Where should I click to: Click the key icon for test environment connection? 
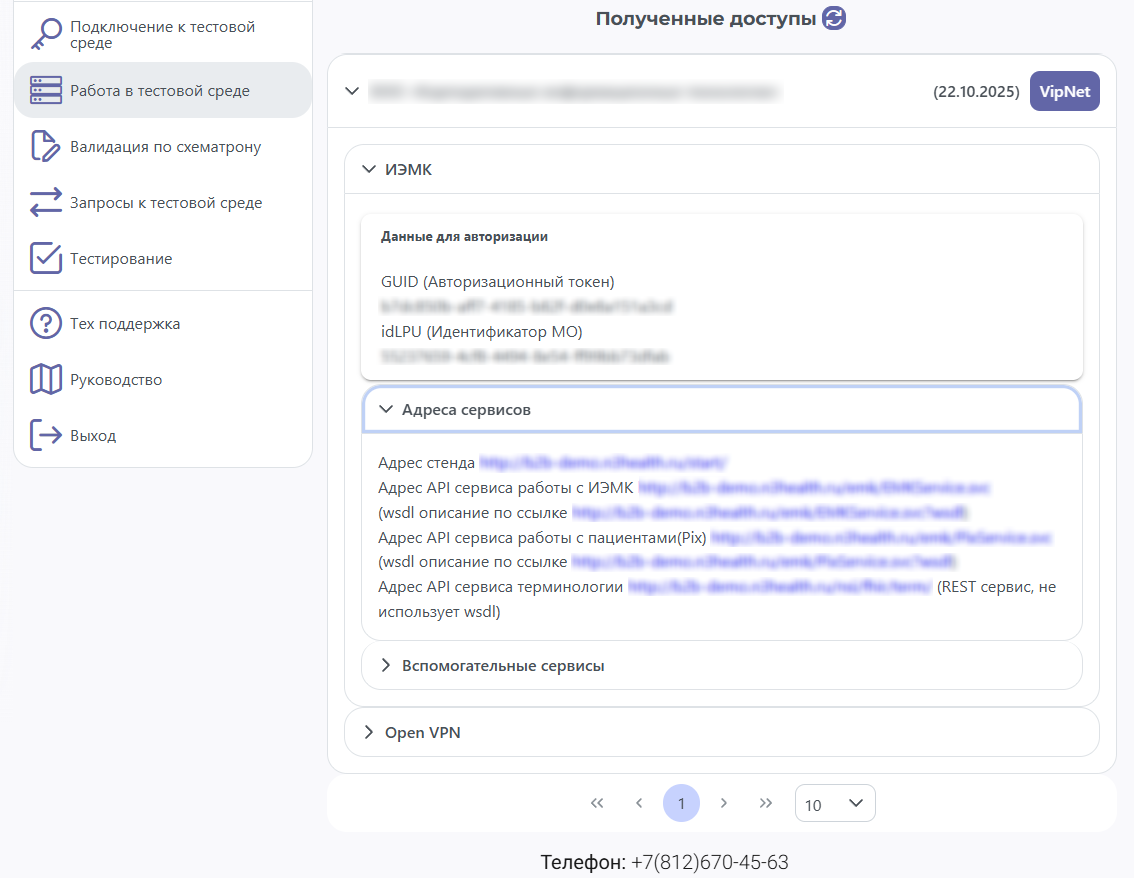46,34
